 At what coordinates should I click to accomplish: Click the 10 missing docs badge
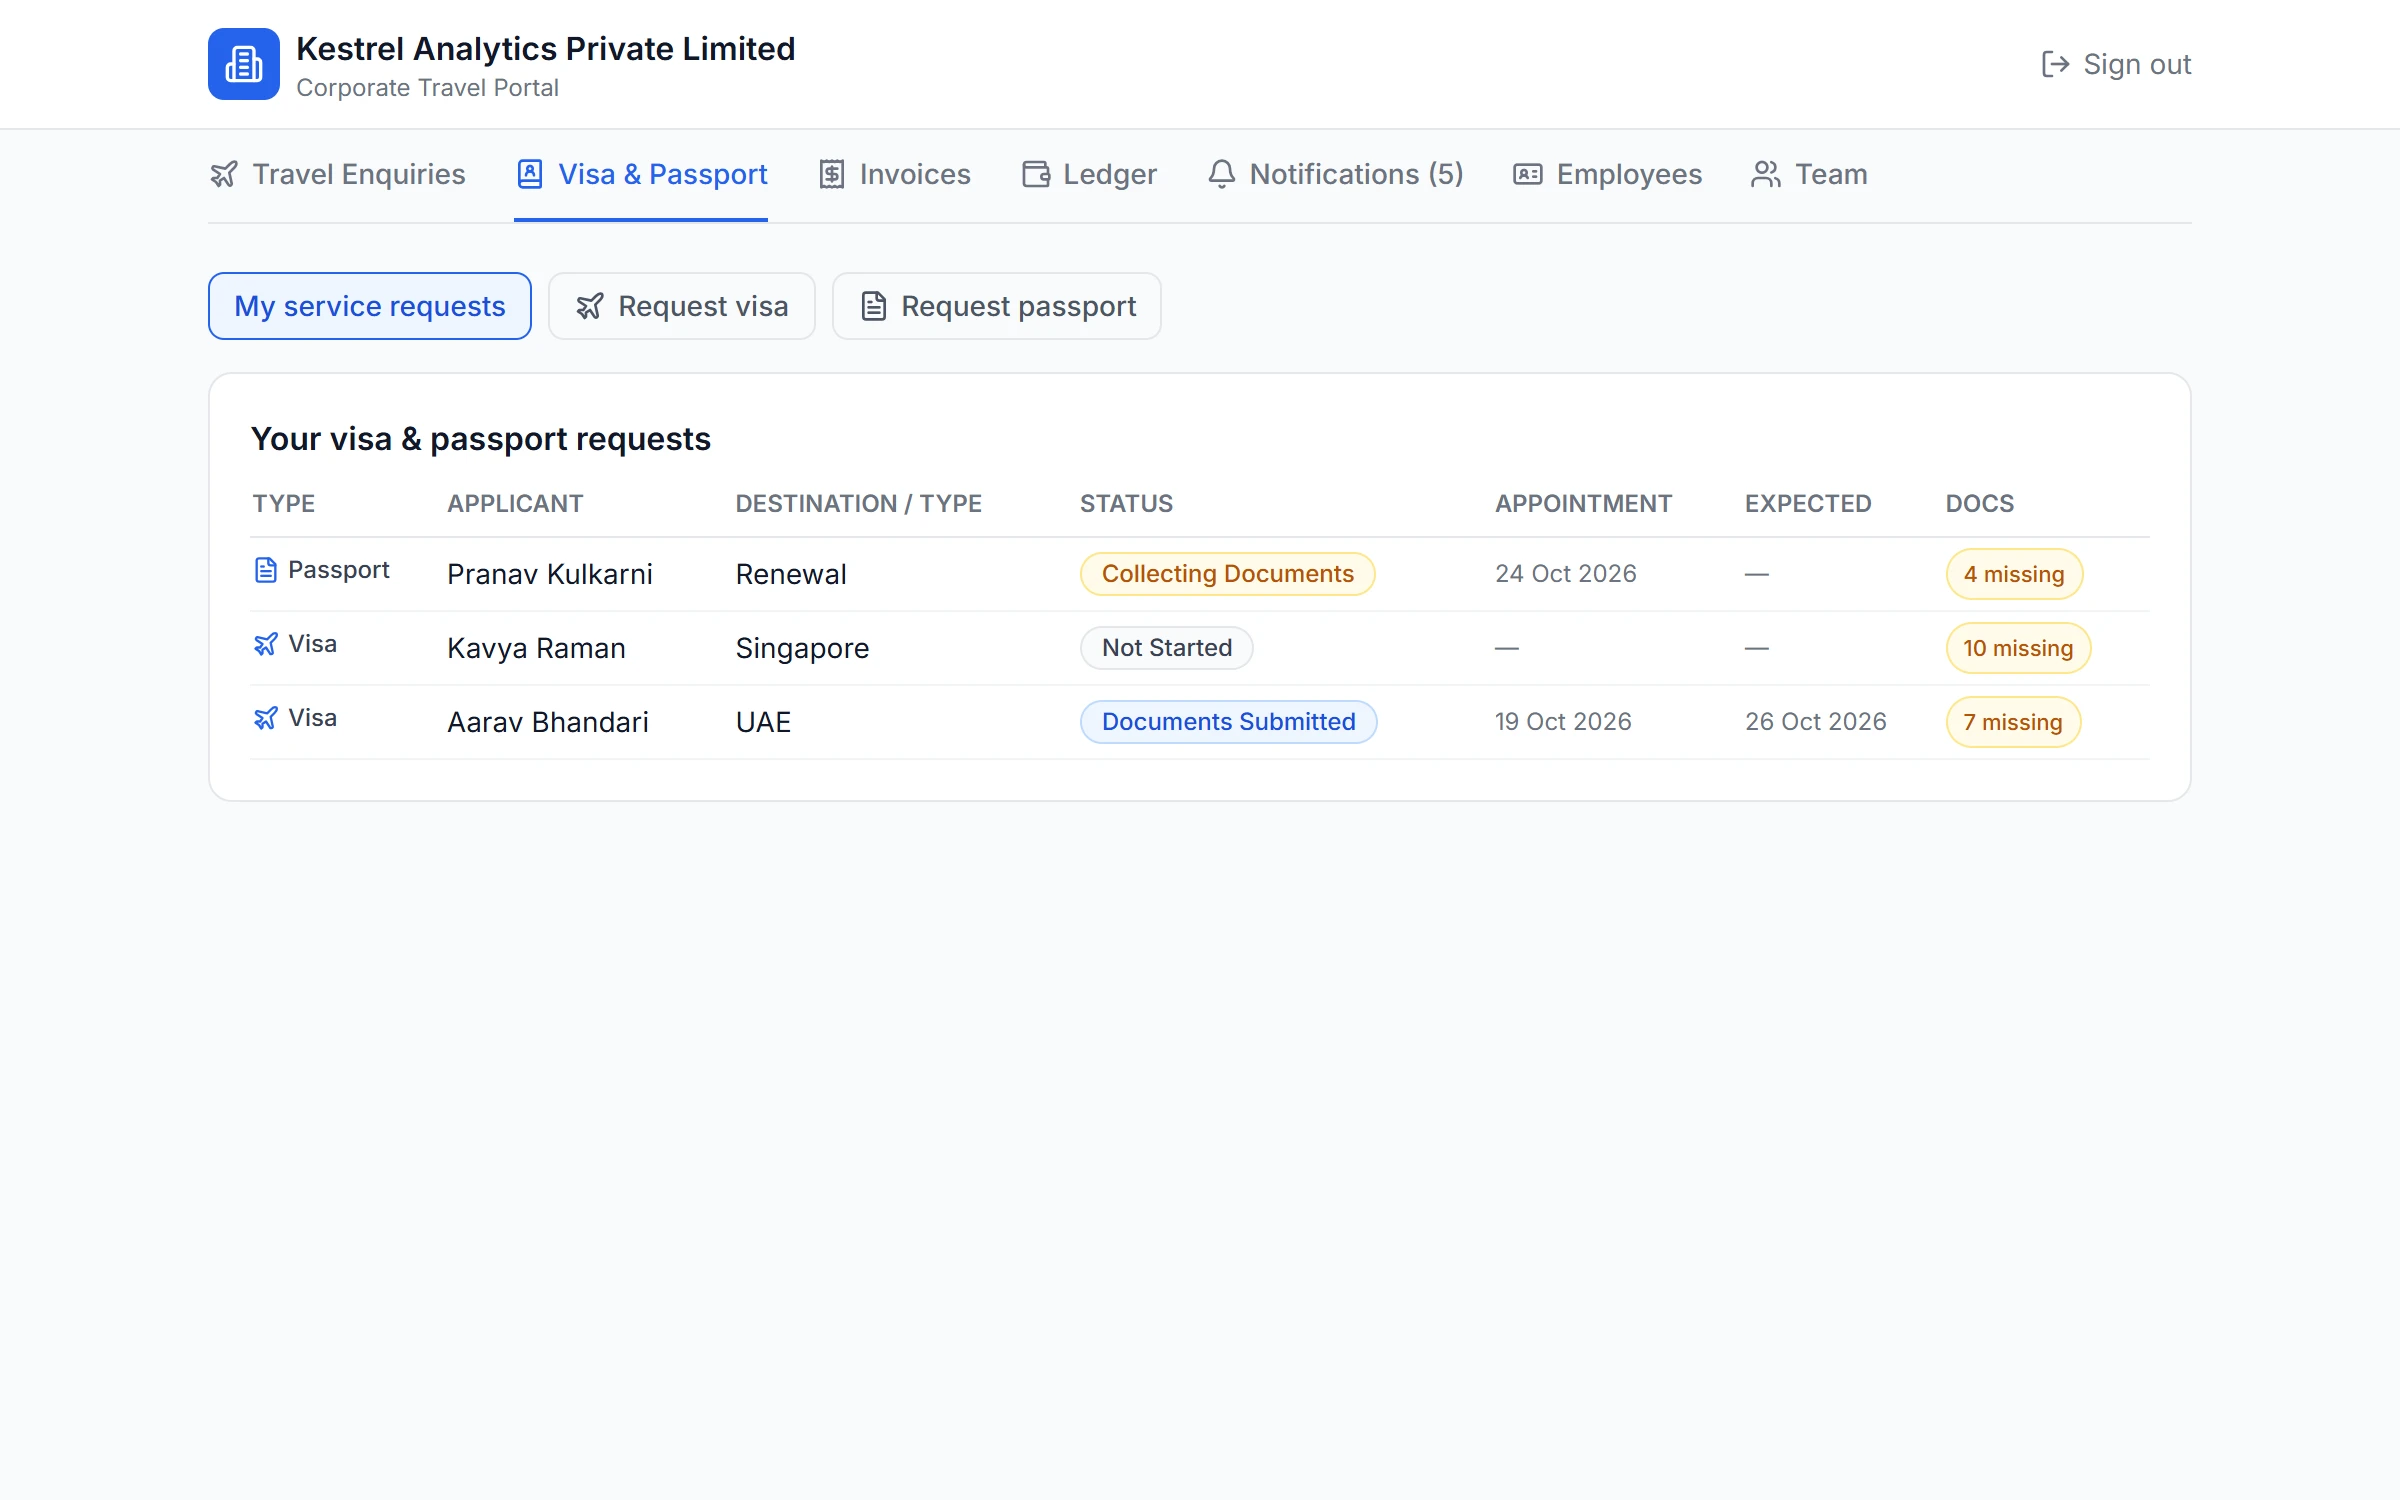pyautogui.click(x=2018, y=648)
